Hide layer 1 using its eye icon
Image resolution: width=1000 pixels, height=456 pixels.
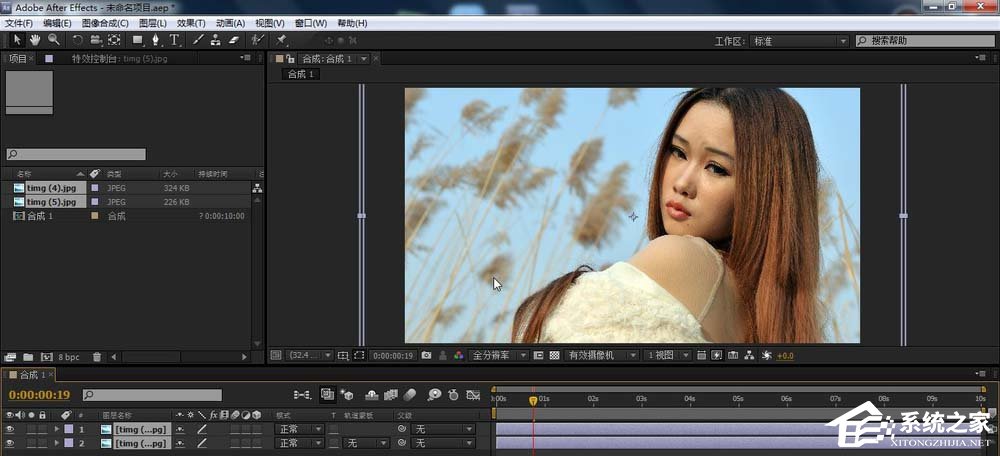10,429
